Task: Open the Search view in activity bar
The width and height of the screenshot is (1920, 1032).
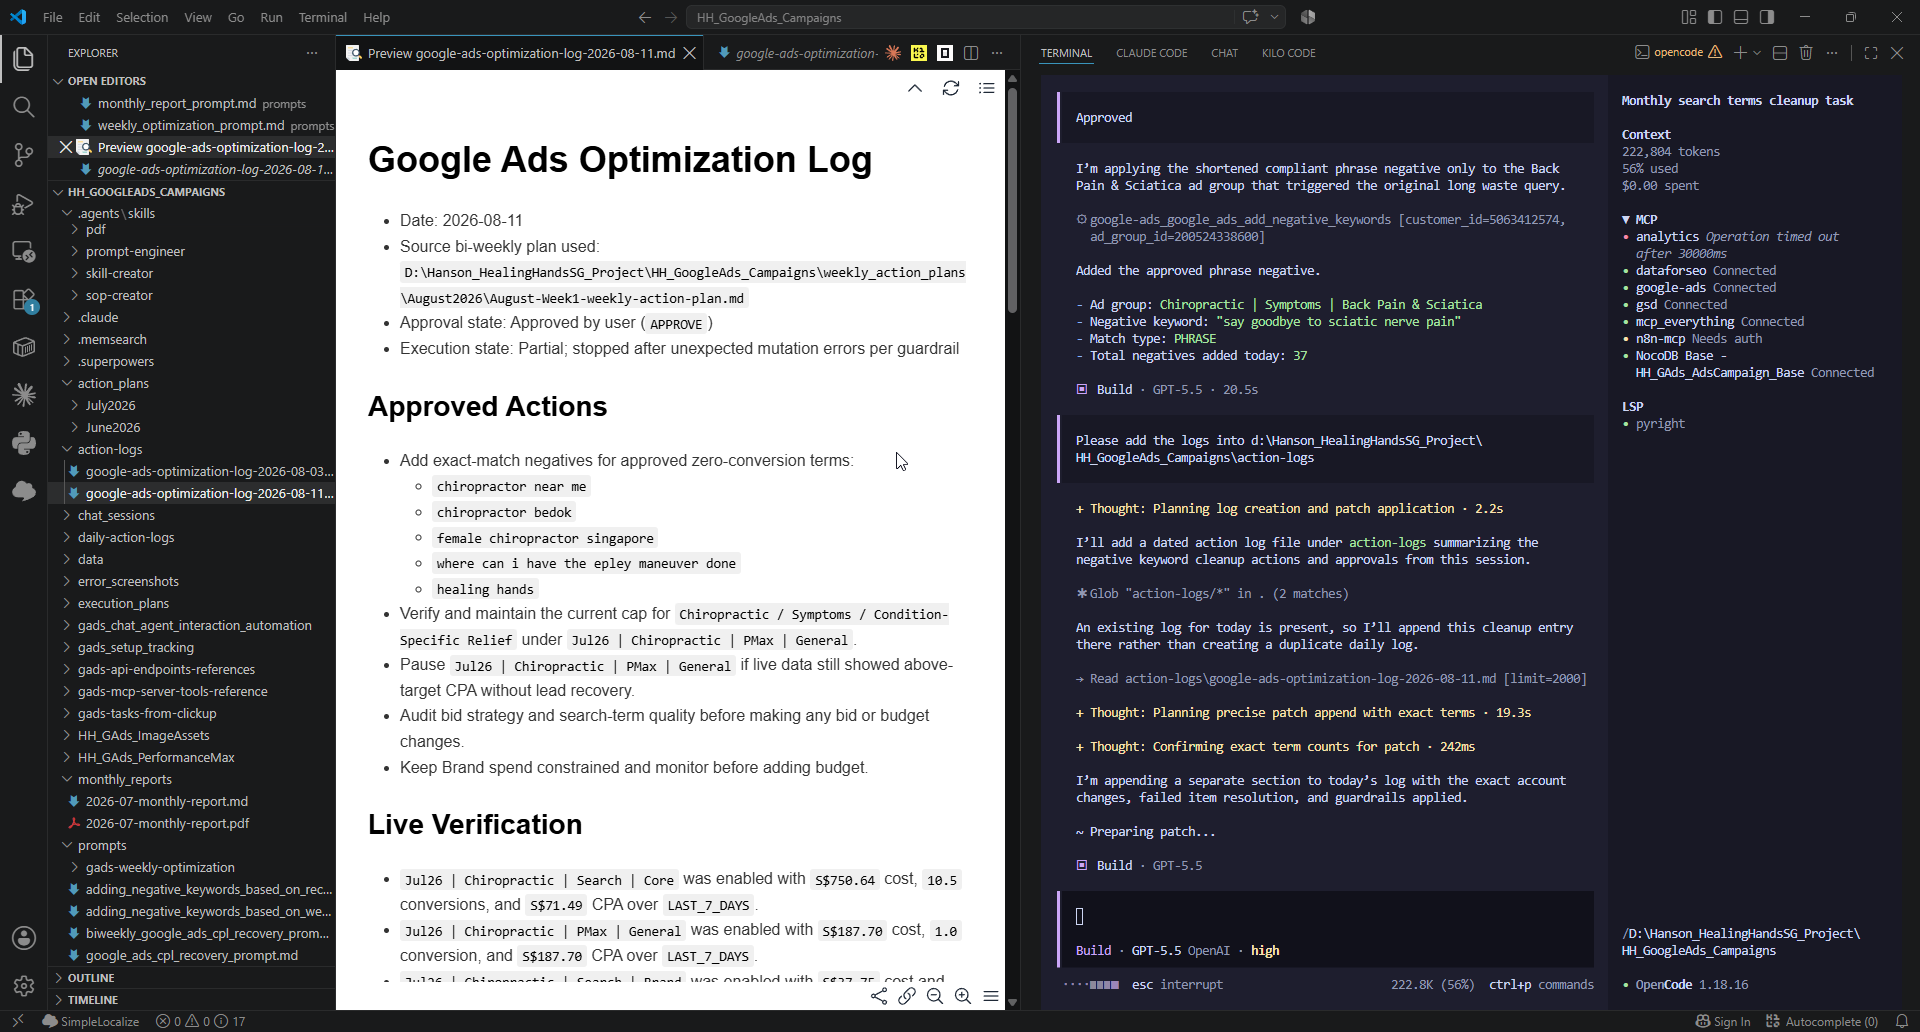Action: (24, 107)
